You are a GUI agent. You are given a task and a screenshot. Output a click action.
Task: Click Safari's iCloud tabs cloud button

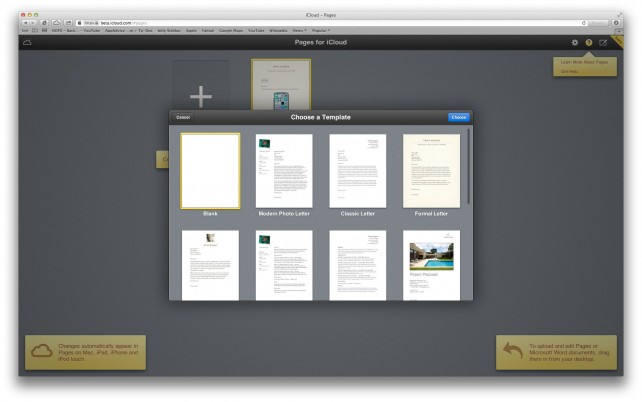click(x=56, y=23)
